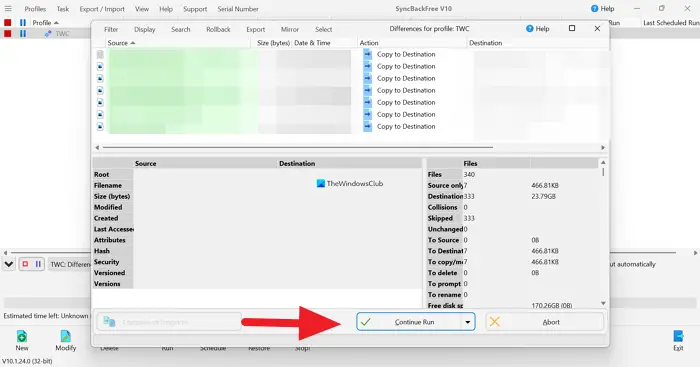Open the View menu
The image size is (700, 367).
(142, 9)
